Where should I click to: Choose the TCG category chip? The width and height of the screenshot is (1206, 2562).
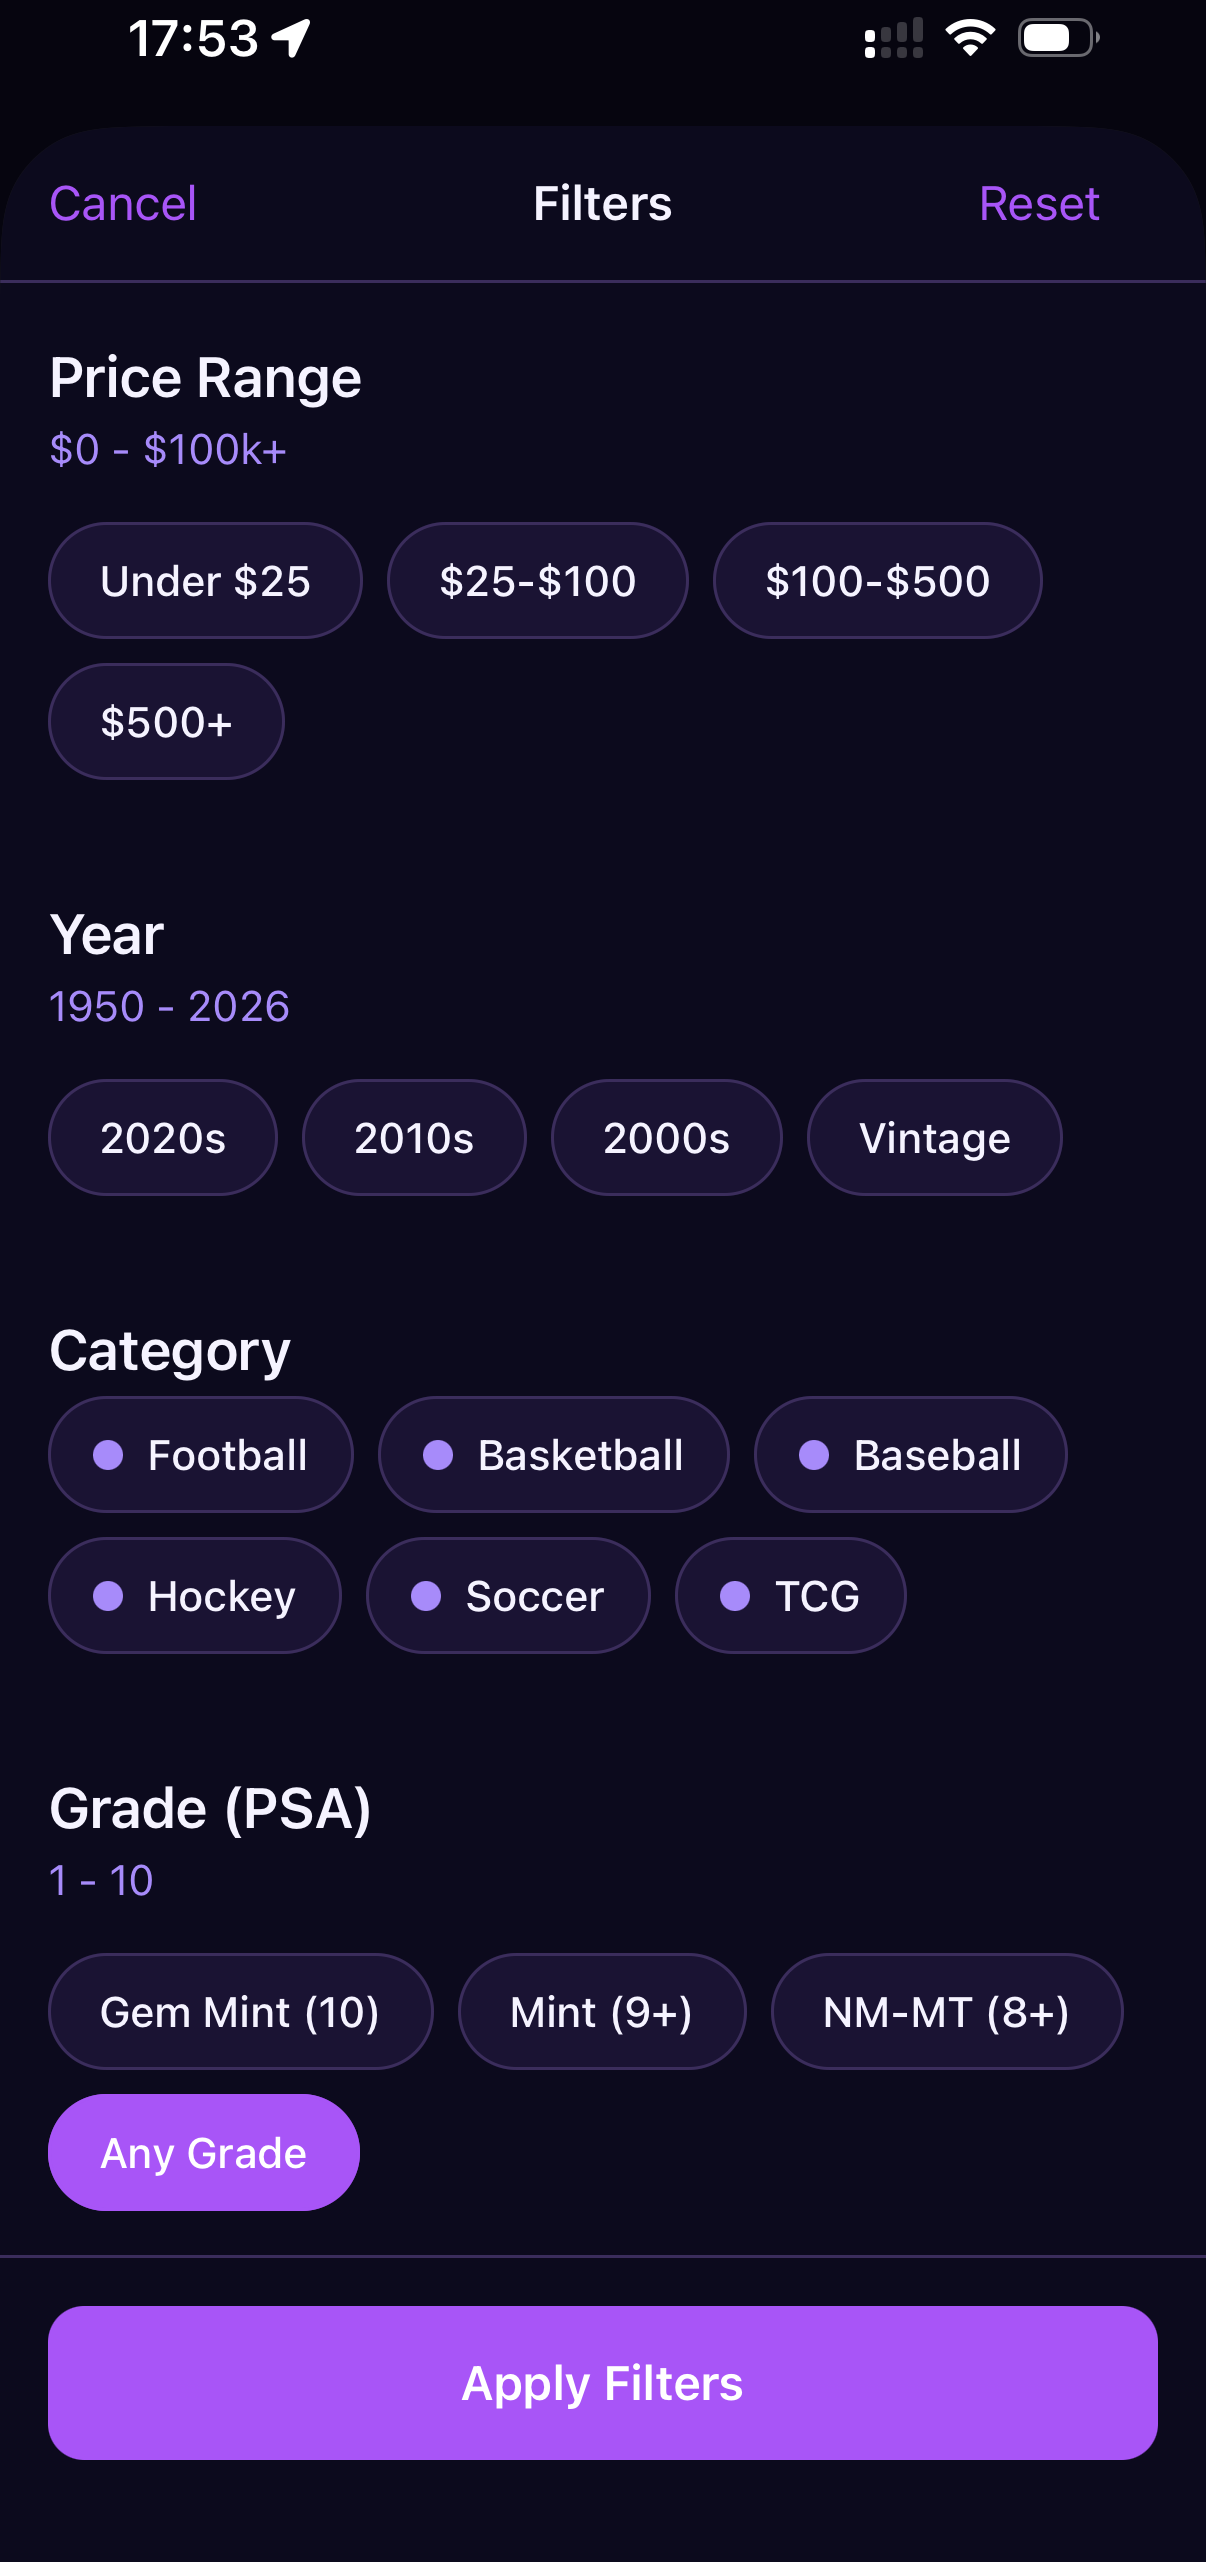790,1596
